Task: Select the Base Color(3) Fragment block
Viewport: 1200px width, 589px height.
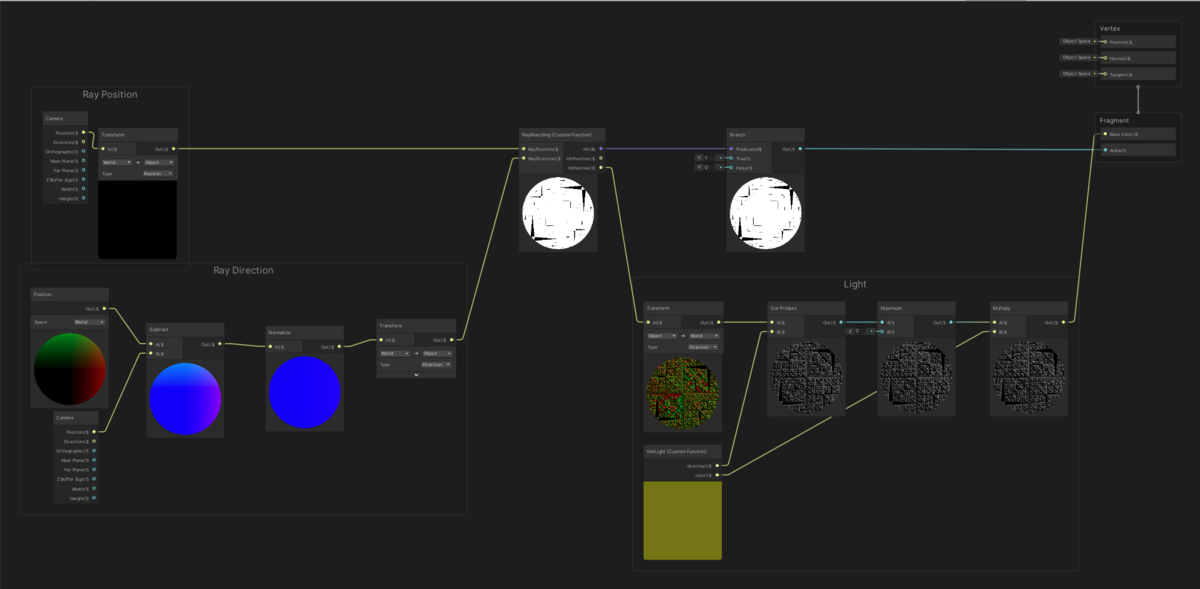Action: 1138,134
